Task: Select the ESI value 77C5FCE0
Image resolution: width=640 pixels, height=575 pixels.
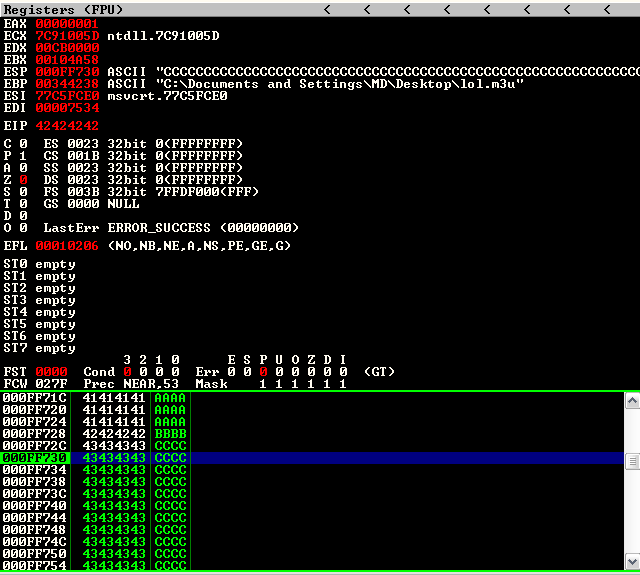Action: click(x=67, y=96)
